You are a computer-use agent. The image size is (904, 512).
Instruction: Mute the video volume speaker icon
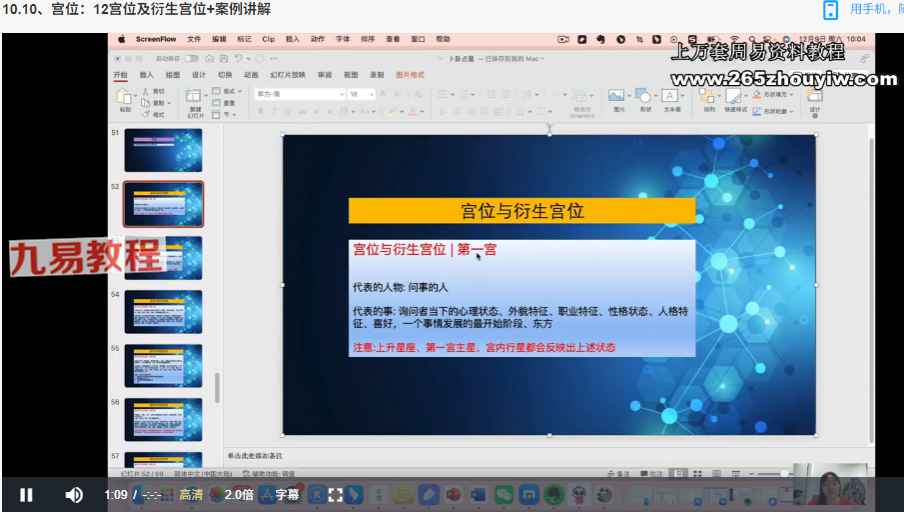point(74,494)
